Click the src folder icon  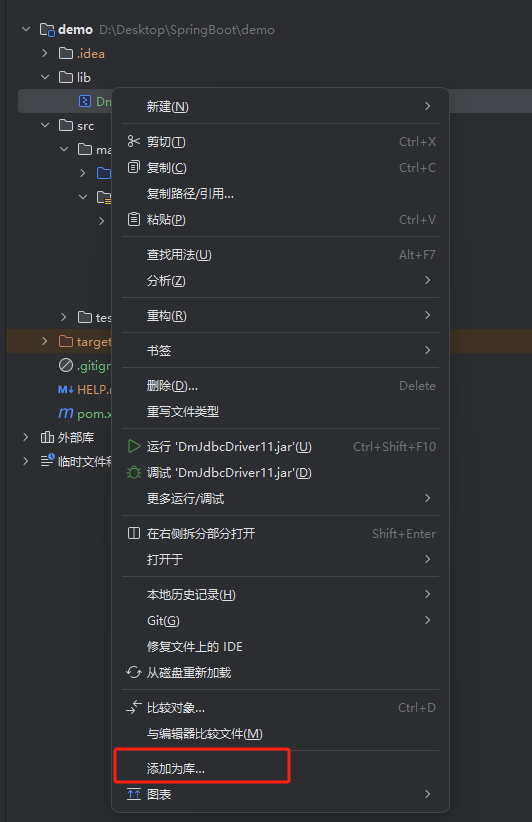point(66,125)
